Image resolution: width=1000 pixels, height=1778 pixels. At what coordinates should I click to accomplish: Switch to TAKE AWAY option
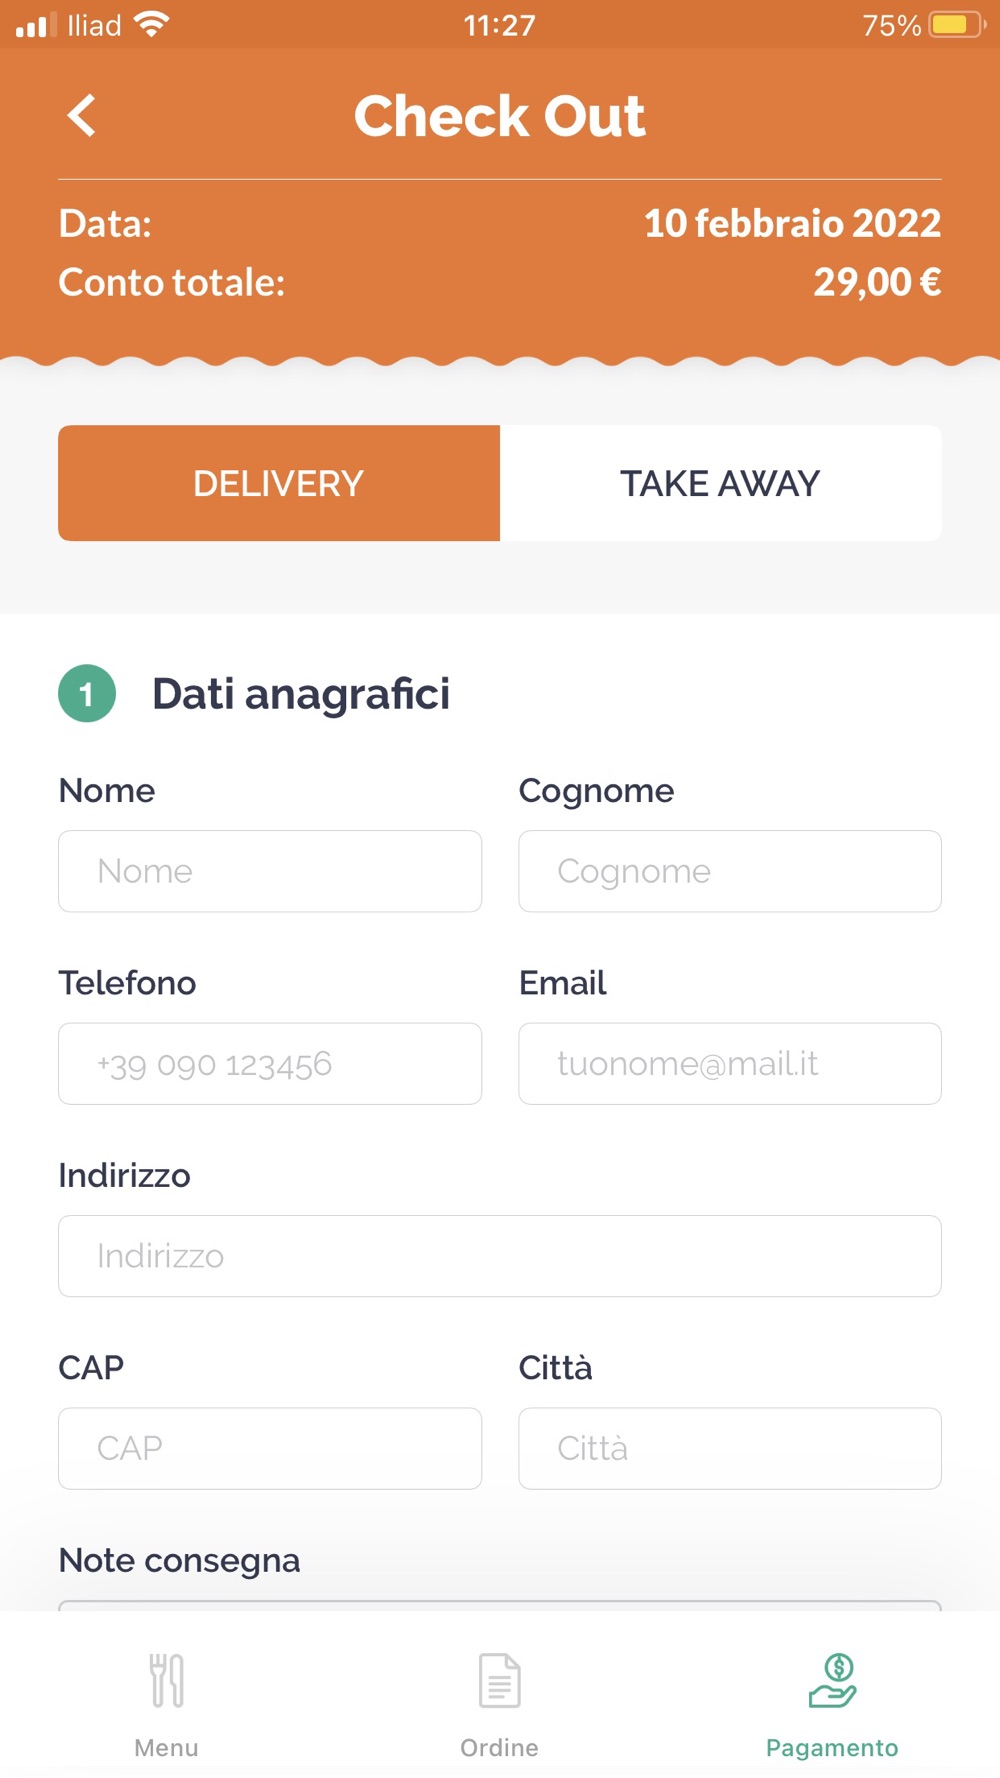tap(721, 483)
